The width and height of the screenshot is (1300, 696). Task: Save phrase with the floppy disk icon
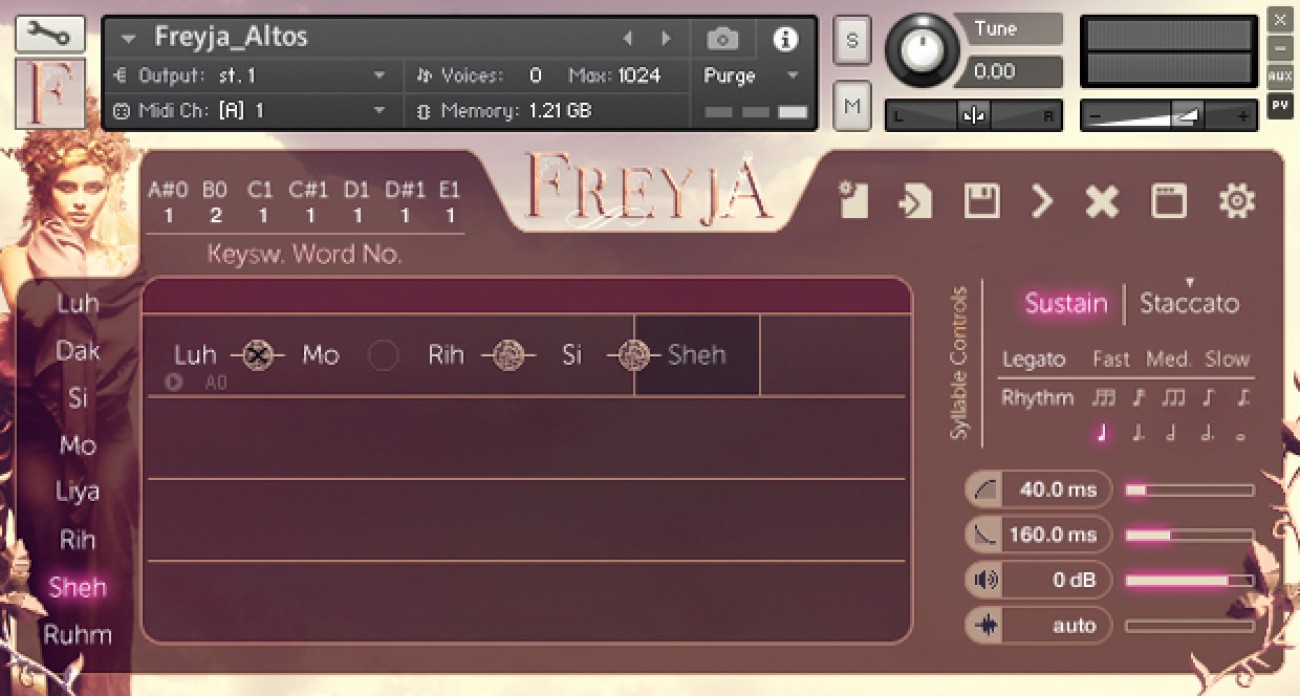click(x=981, y=202)
